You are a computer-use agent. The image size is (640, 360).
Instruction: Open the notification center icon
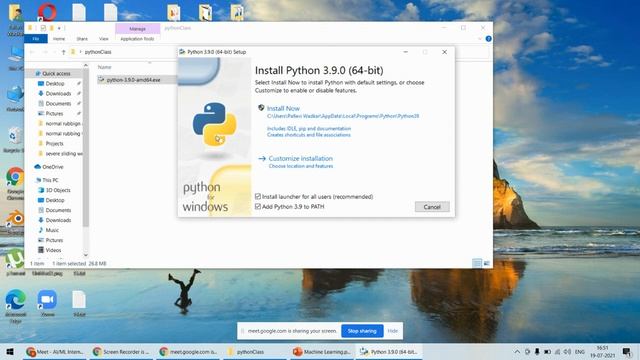tap(627, 351)
